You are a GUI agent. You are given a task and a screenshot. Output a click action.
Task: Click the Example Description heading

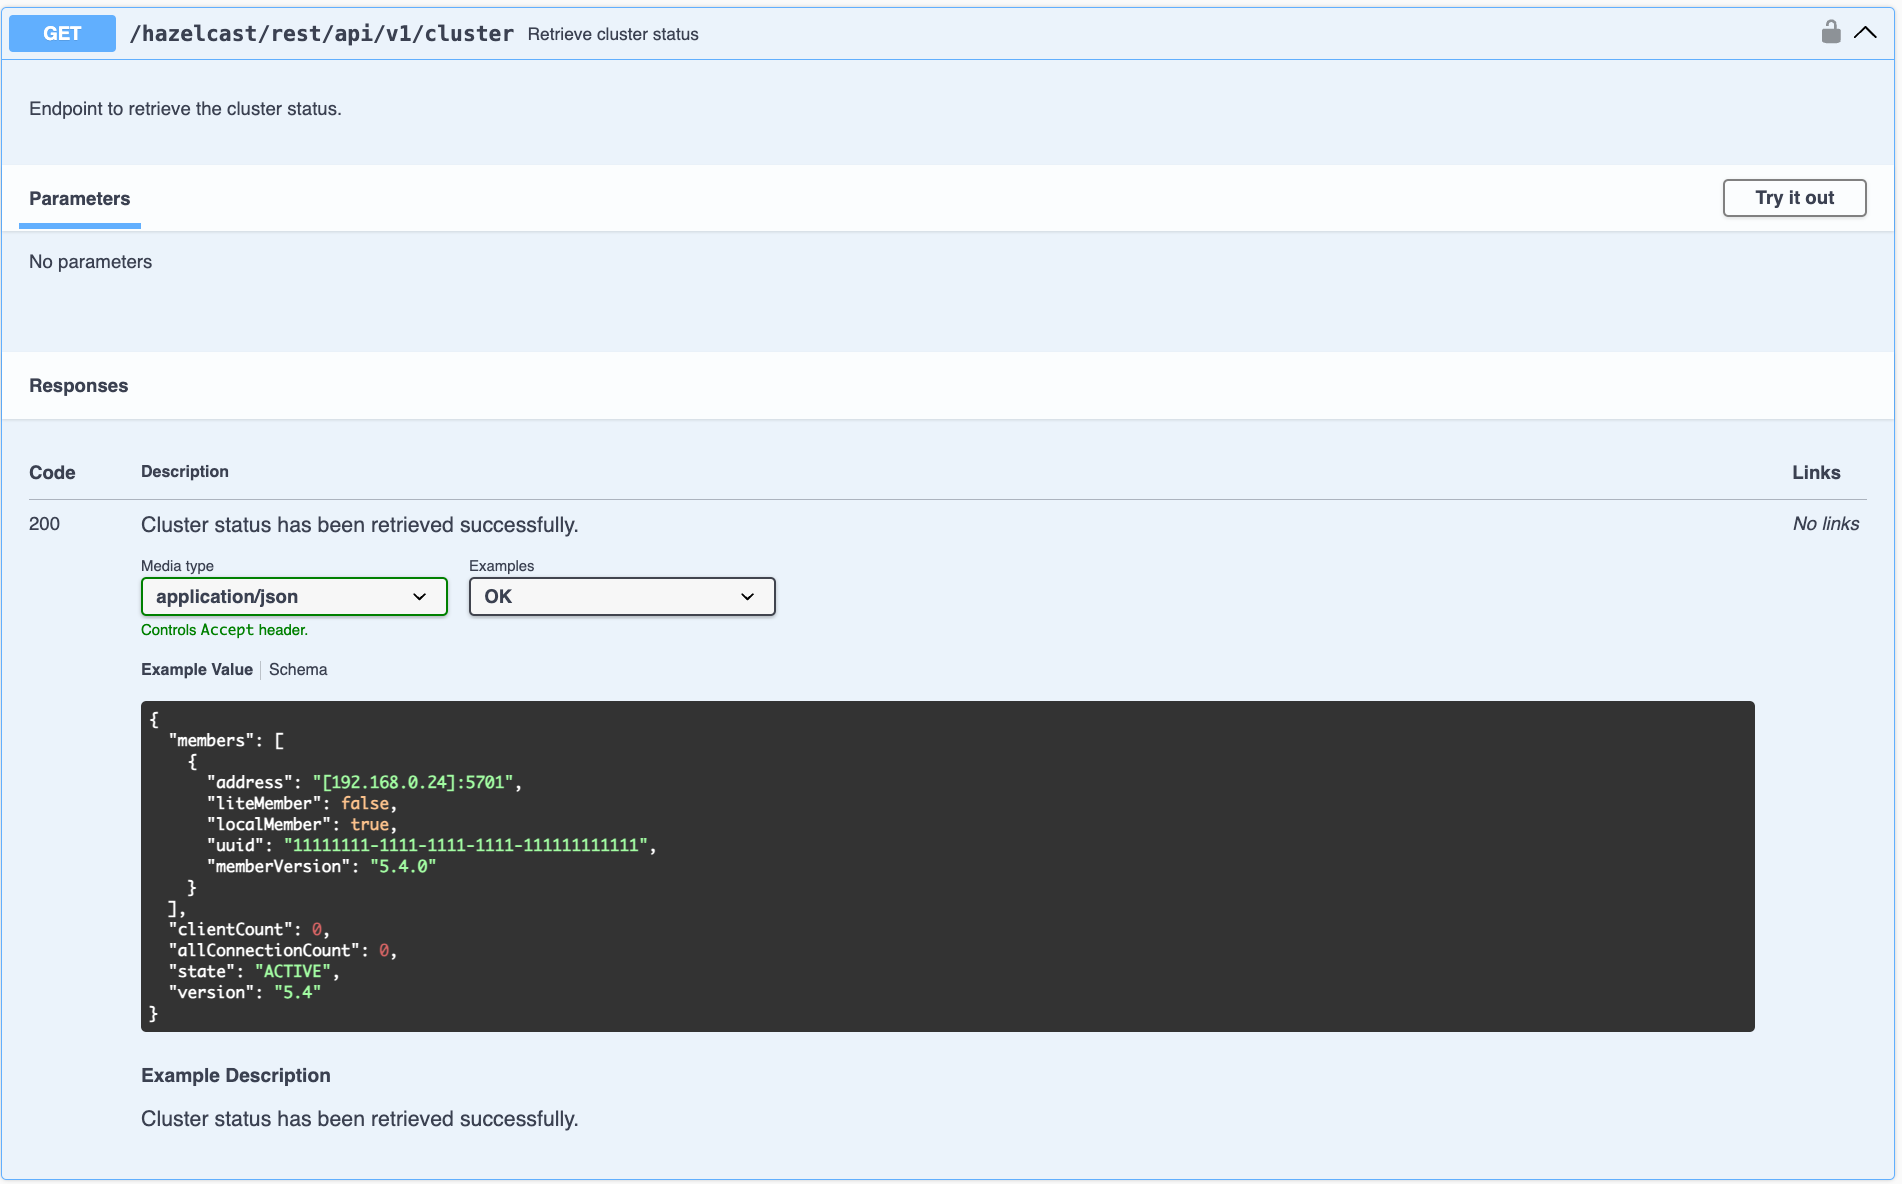click(x=236, y=1075)
